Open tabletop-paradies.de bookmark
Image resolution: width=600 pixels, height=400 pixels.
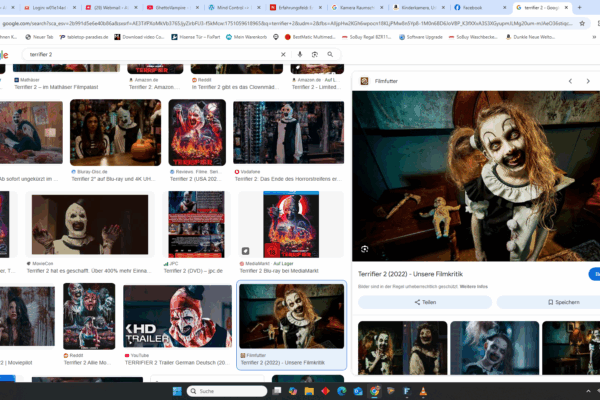tap(84, 37)
